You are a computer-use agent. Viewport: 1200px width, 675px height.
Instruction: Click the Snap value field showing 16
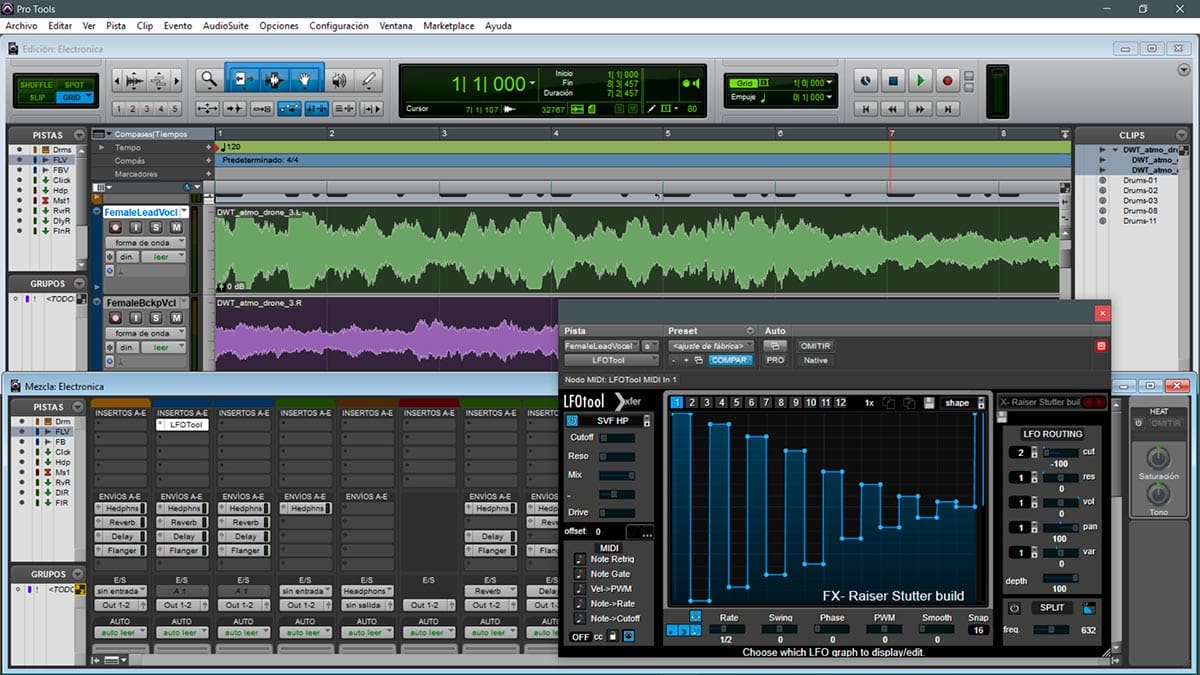pos(977,630)
